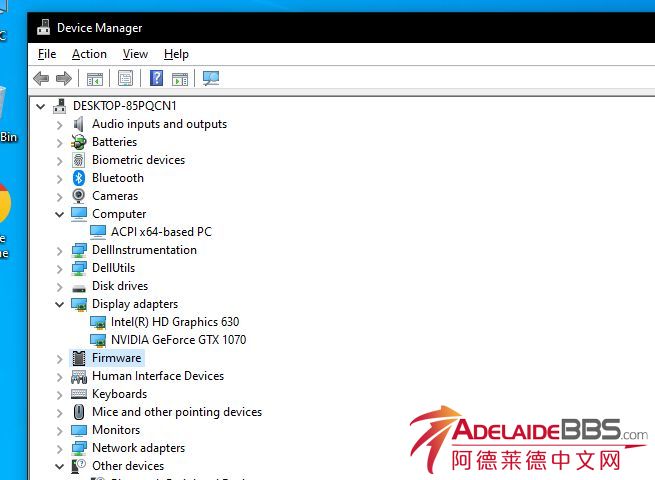
Task: Expand the Network adapters category
Action: coord(60,448)
